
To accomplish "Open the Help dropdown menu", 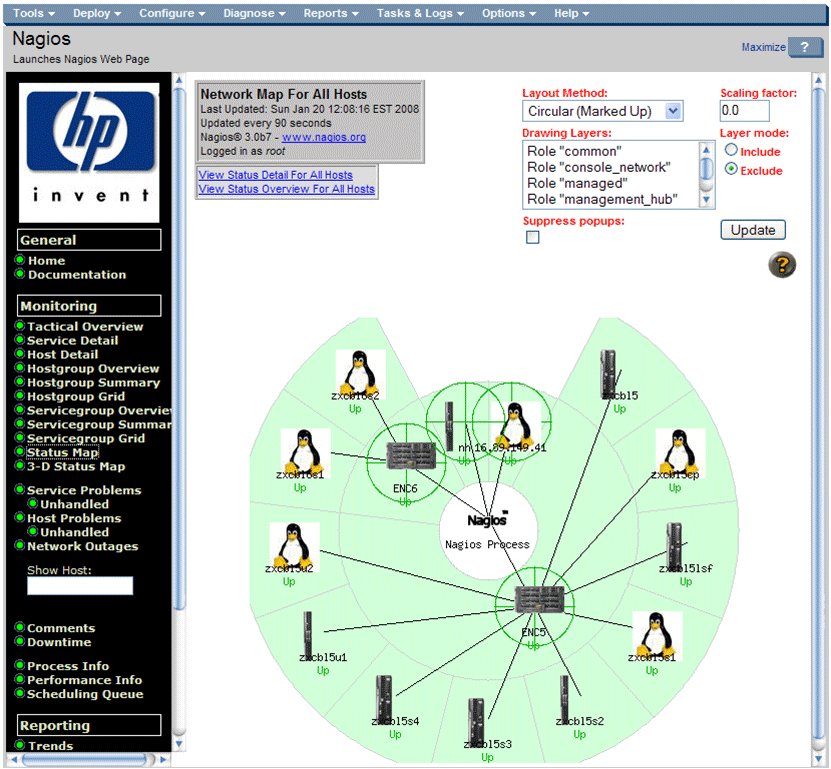I will tap(571, 13).
